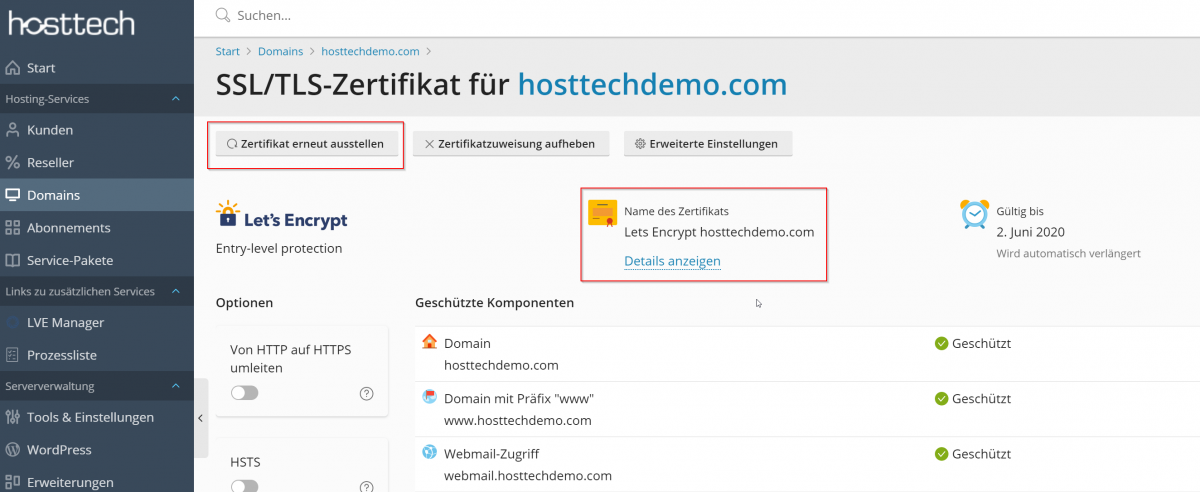Click the Tools & Einstellungen sliders icon

pyautogui.click(x=13, y=417)
